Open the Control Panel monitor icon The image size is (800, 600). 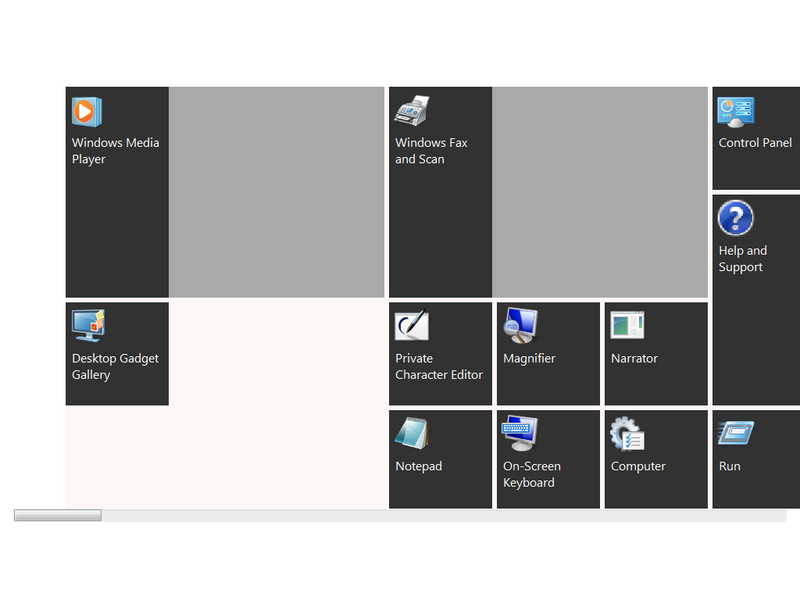[736, 112]
